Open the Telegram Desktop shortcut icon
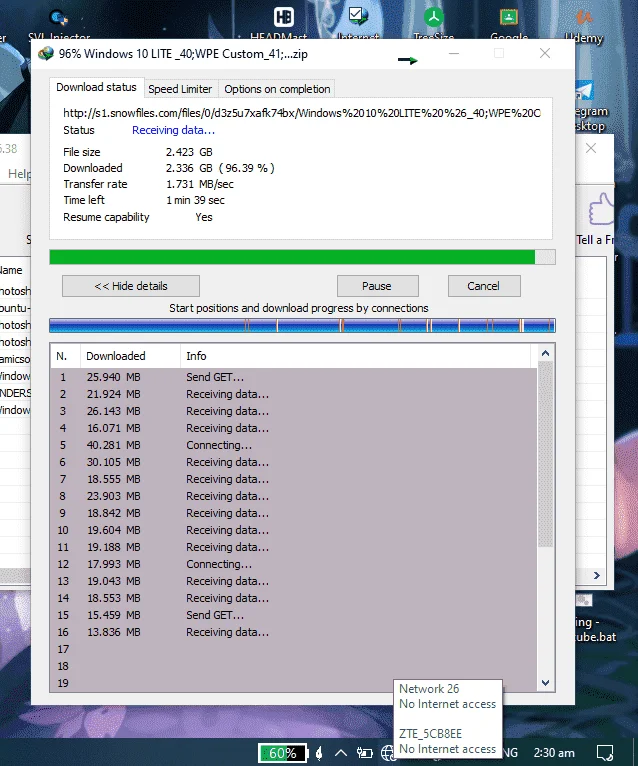Screen dimensions: 638x766 pos(584,92)
